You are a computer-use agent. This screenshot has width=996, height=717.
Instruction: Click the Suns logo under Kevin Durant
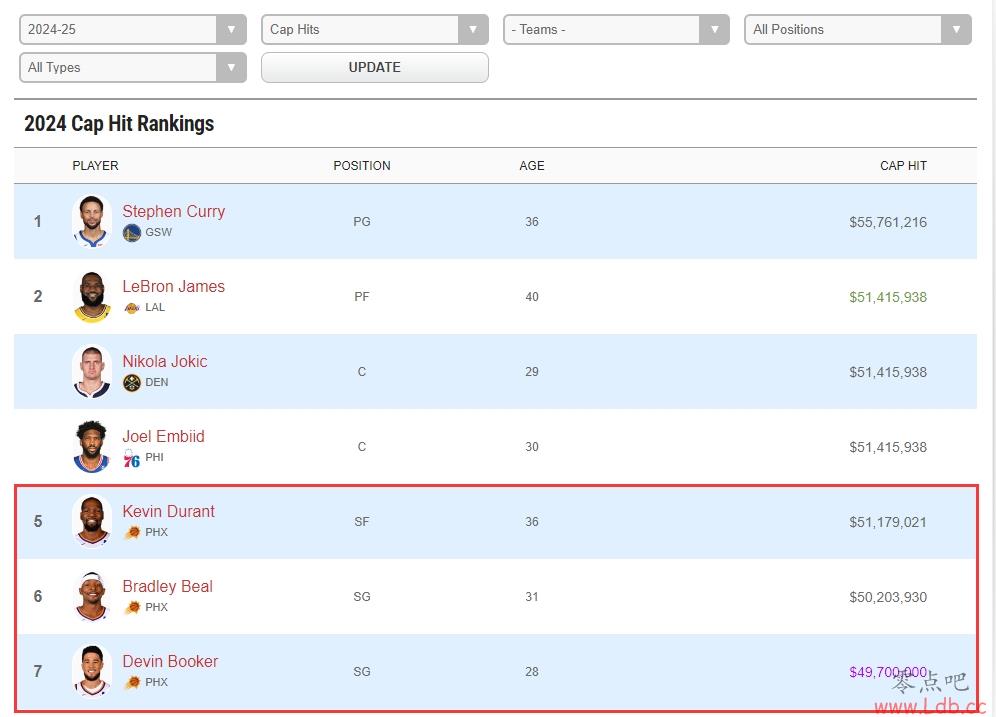[x=132, y=532]
